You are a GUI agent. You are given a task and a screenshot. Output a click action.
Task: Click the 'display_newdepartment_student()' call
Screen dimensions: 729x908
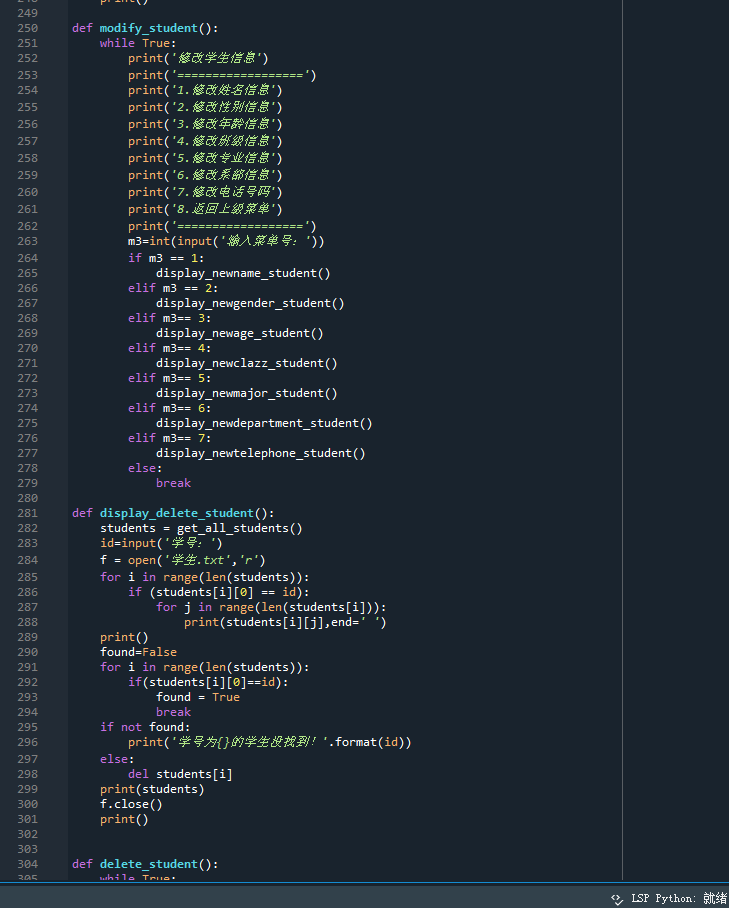tap(264, 423)
